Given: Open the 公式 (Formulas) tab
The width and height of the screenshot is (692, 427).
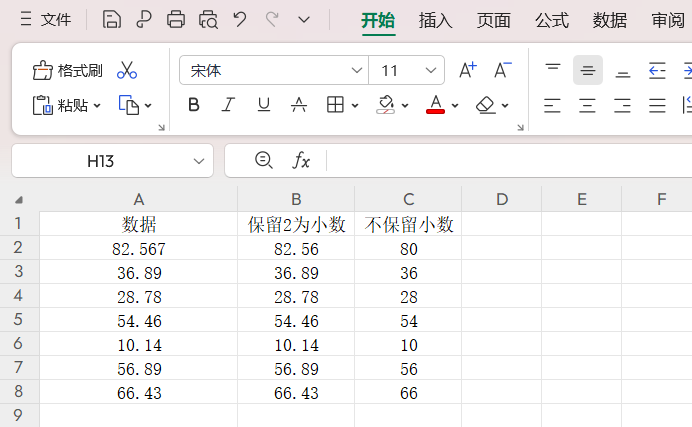Looking at the screenshot, I should click(551, 20).
